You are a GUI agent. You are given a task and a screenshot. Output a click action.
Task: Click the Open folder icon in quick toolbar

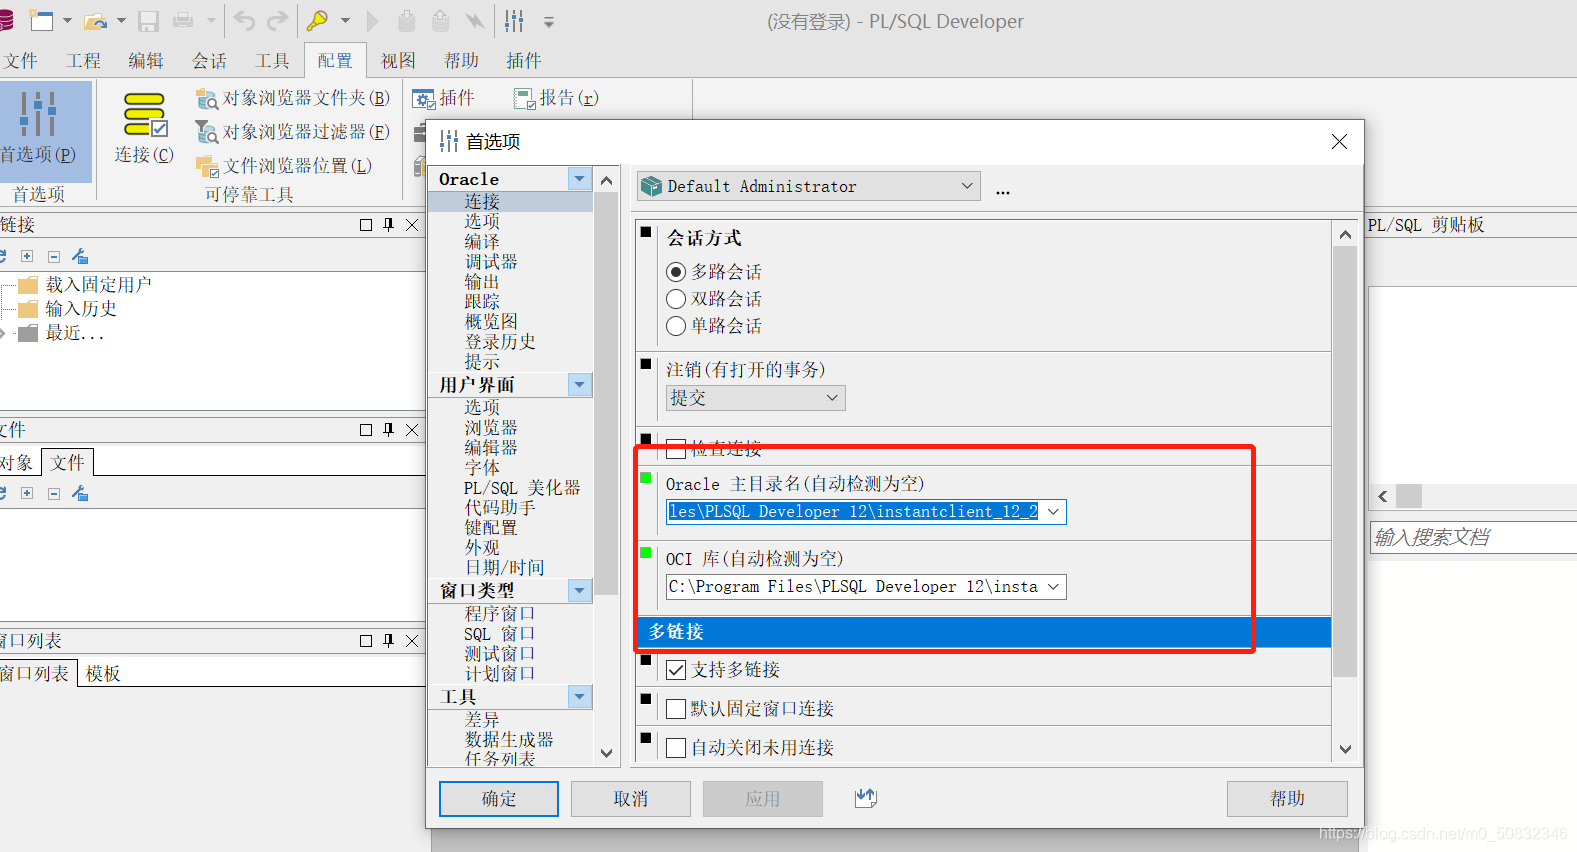96,20
